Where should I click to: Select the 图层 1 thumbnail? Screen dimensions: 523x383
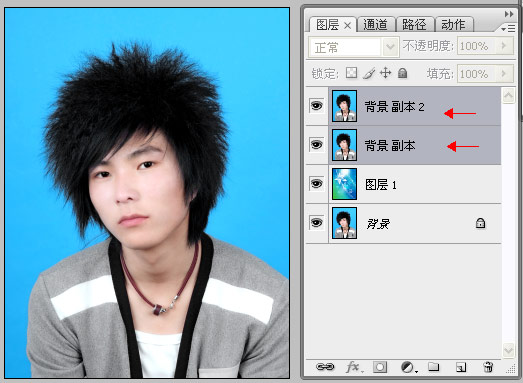coord(345,184)
